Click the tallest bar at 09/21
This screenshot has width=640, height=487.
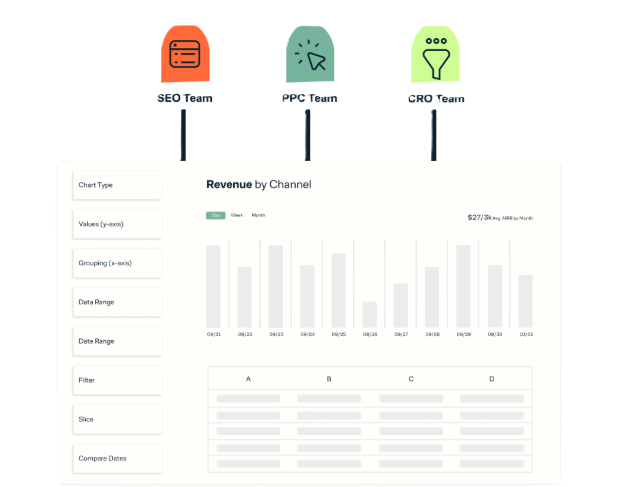tap(213, 286)
